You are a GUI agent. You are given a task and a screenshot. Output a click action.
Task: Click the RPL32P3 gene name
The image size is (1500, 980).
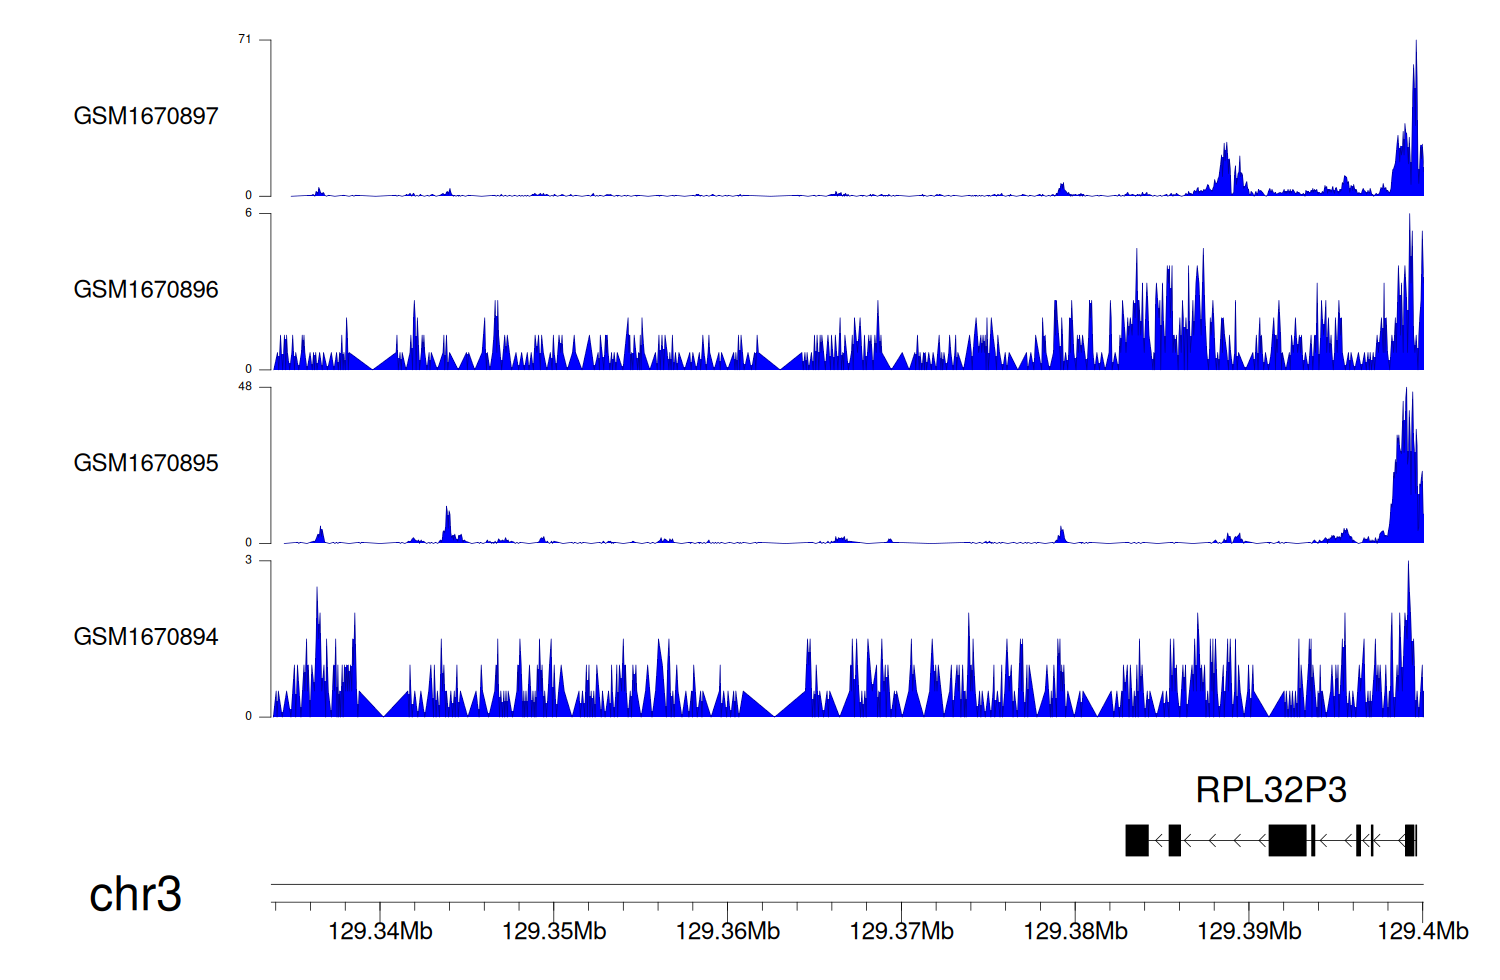(1271, 790)
